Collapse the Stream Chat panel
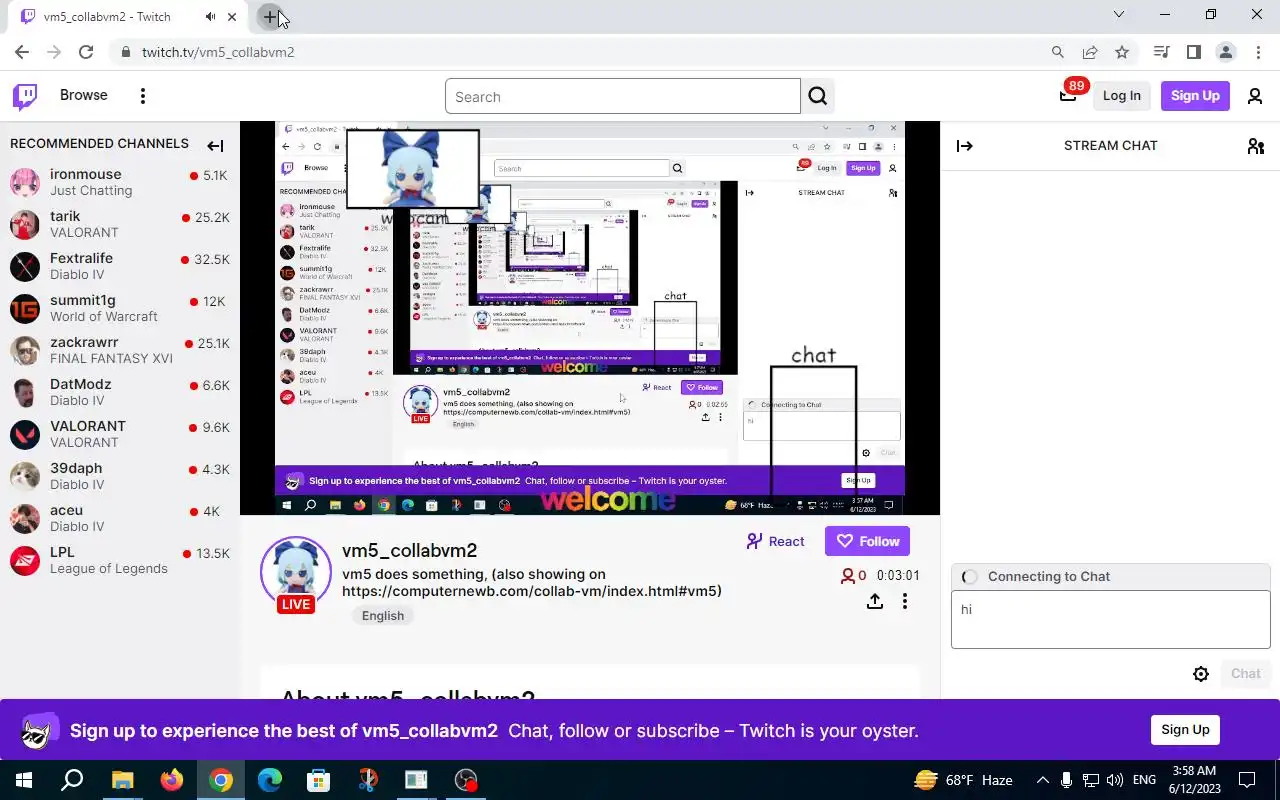Screen dimensions: 1280x800 tap(965, 146)
